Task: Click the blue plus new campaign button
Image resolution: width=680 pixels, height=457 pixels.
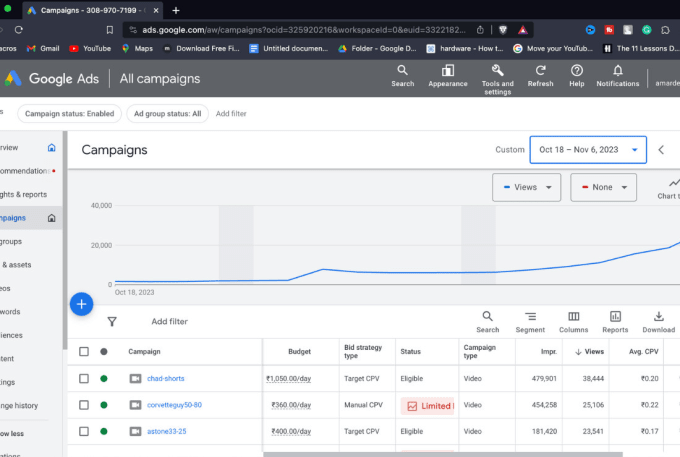Action: pyautogui.click(x=82, y=304)
